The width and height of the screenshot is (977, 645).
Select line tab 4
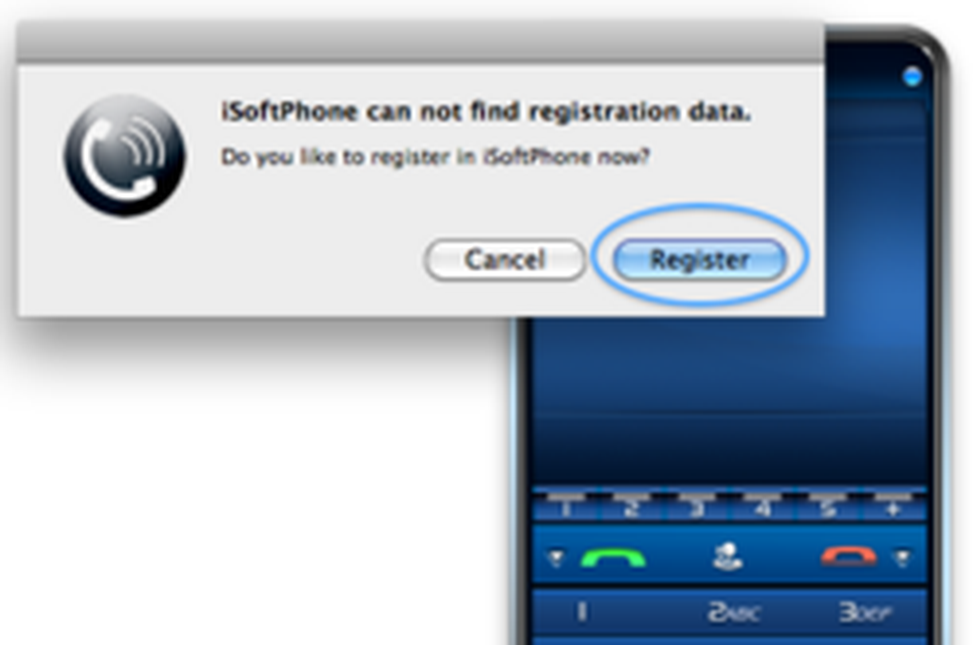click(x=762, y=508)
